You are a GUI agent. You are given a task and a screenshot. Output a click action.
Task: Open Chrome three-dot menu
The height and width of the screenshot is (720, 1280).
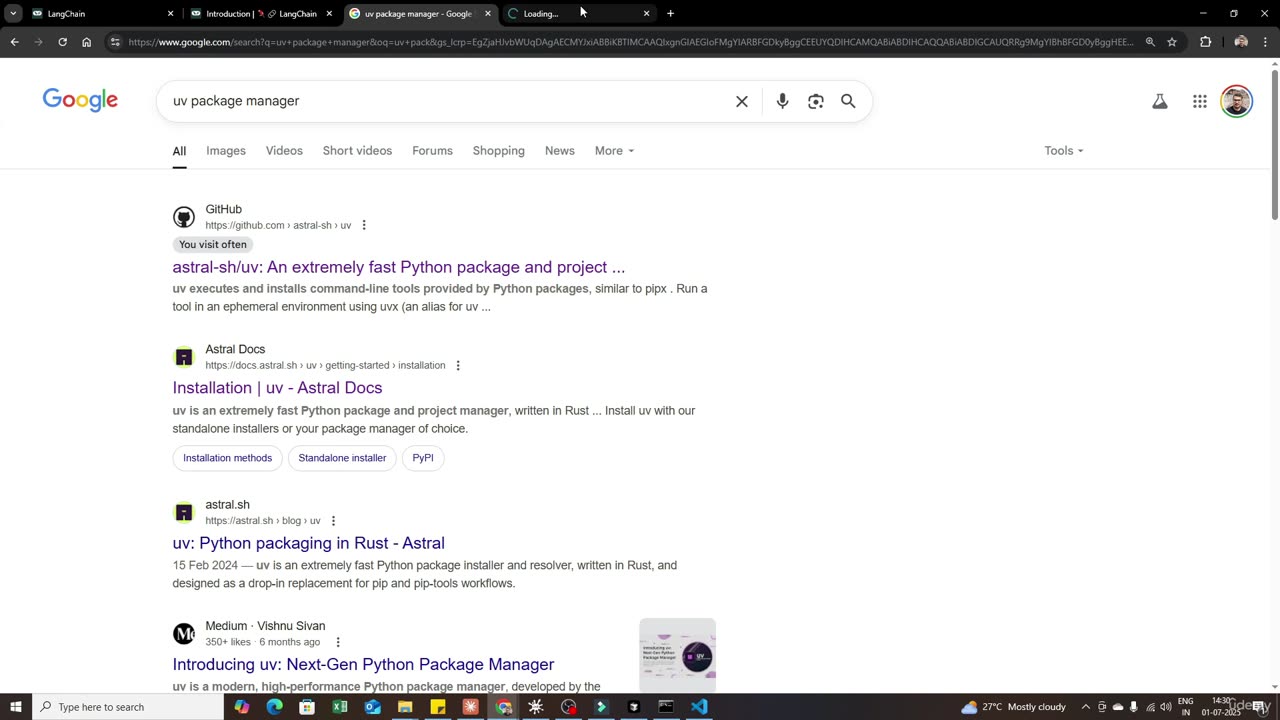click(1266, 42)
